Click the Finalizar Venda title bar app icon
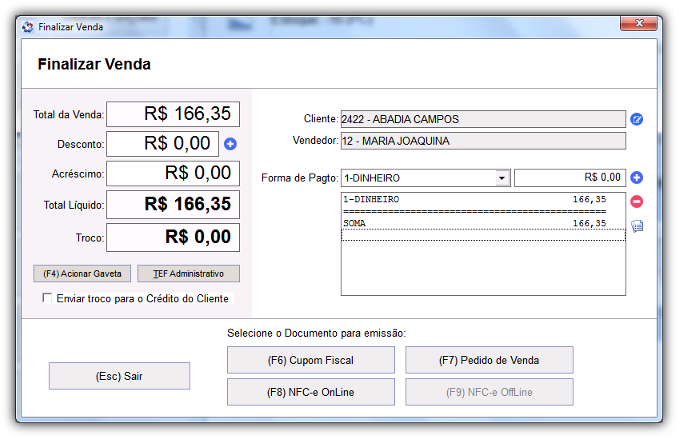The image size is (678, 438). pos(28,27)
